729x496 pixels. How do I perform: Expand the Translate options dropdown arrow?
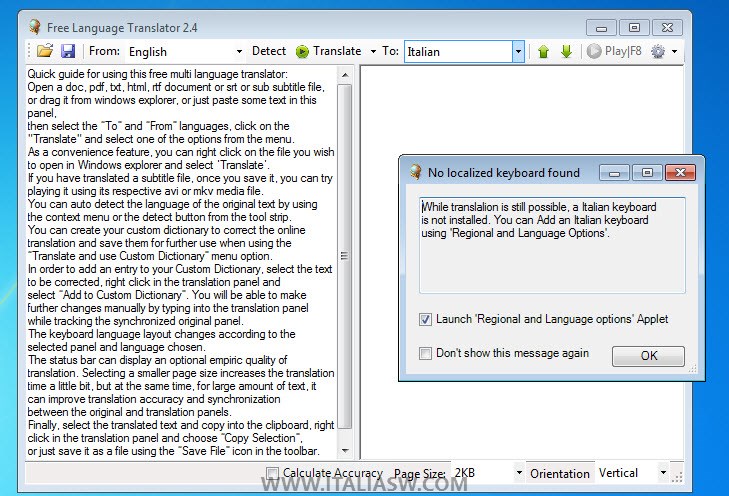point(373,52)
